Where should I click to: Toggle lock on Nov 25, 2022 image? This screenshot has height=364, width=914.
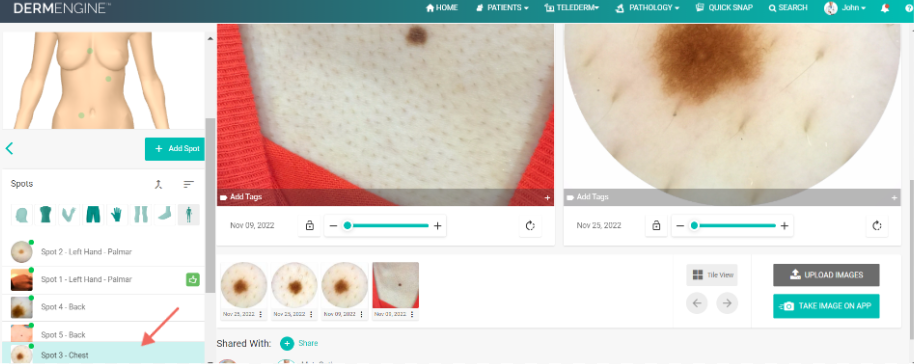656,226
